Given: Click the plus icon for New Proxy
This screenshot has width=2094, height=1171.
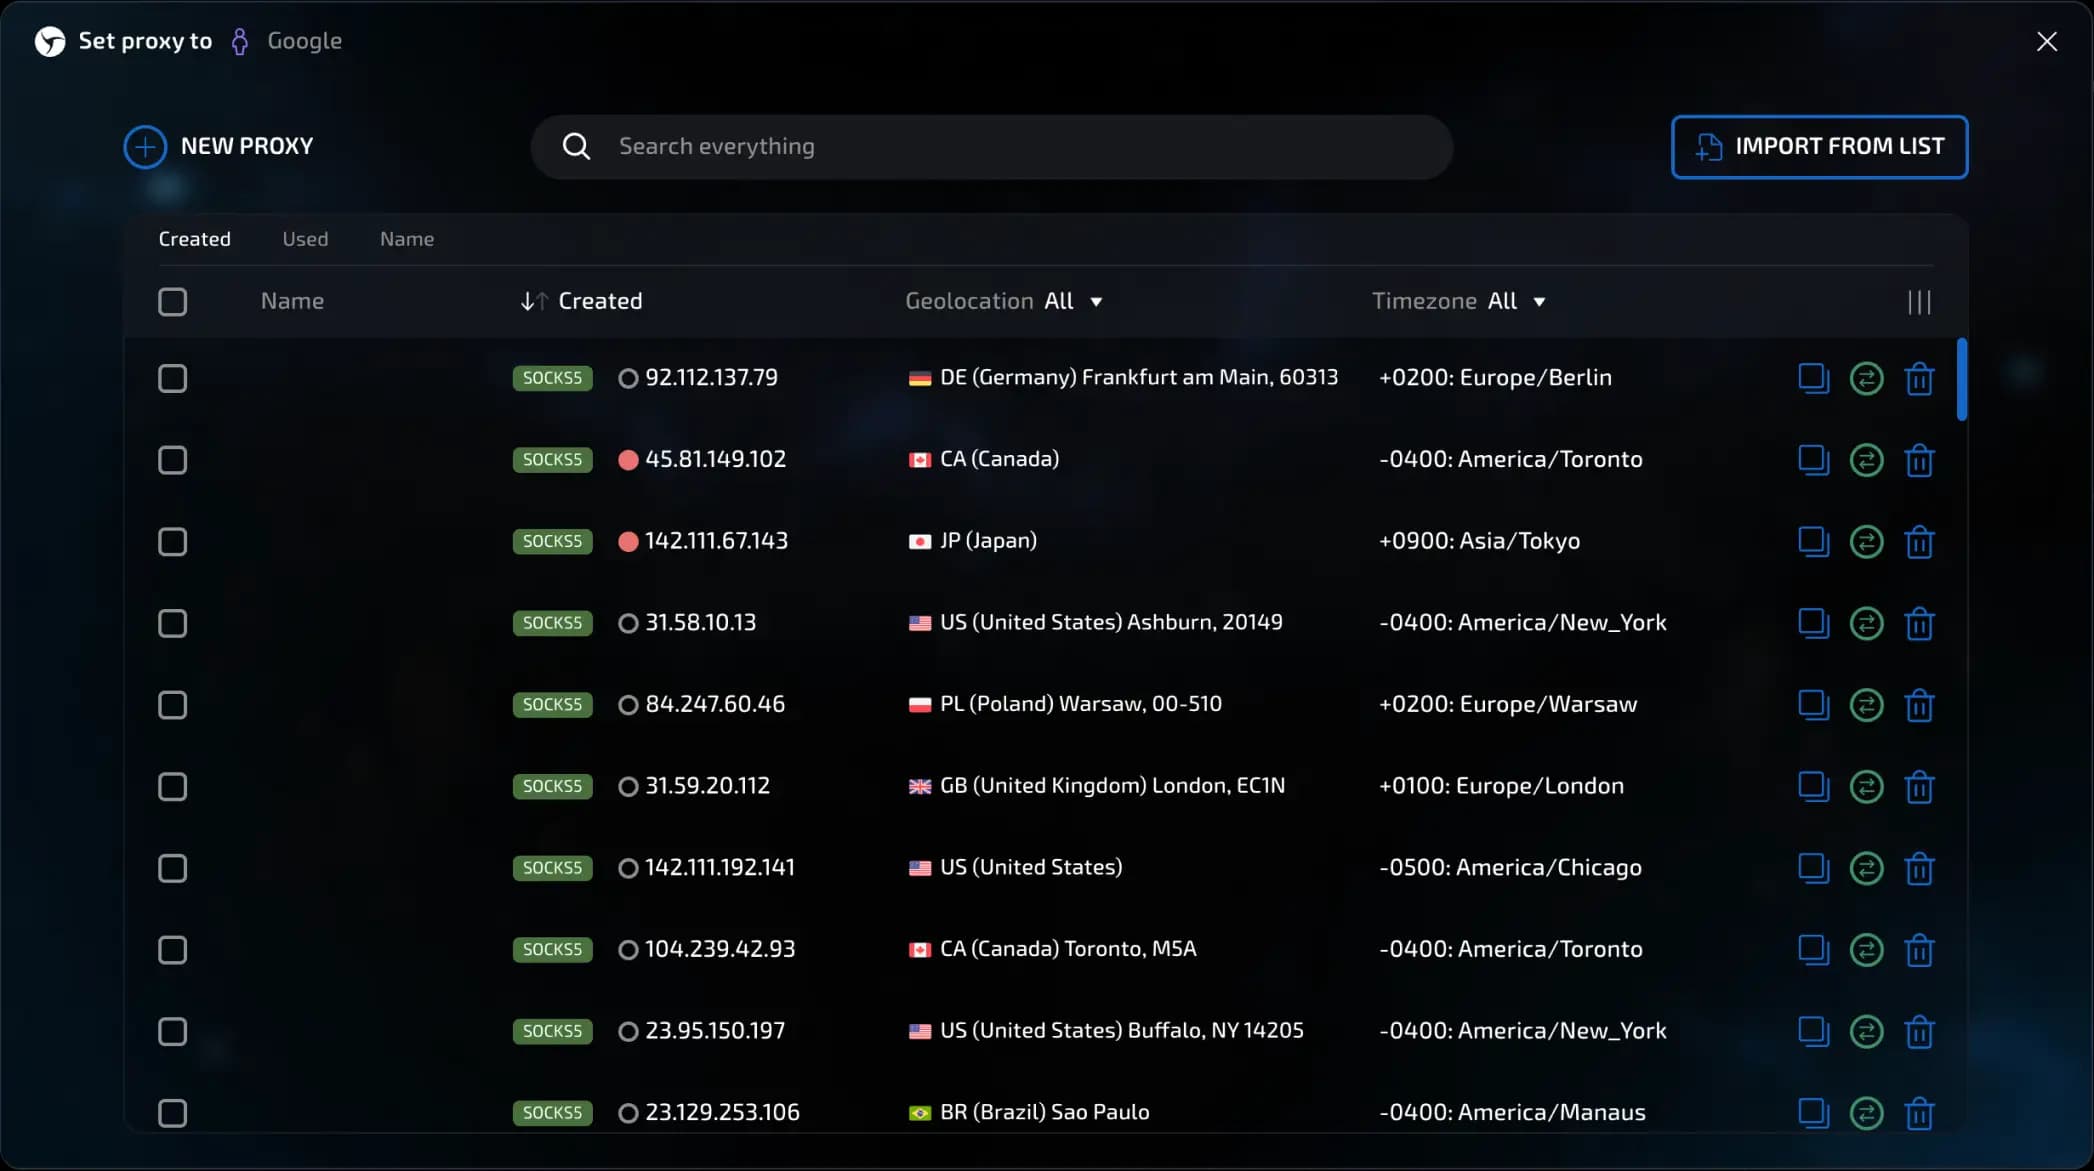Looking at the screenshot, I should pos(145,147).
